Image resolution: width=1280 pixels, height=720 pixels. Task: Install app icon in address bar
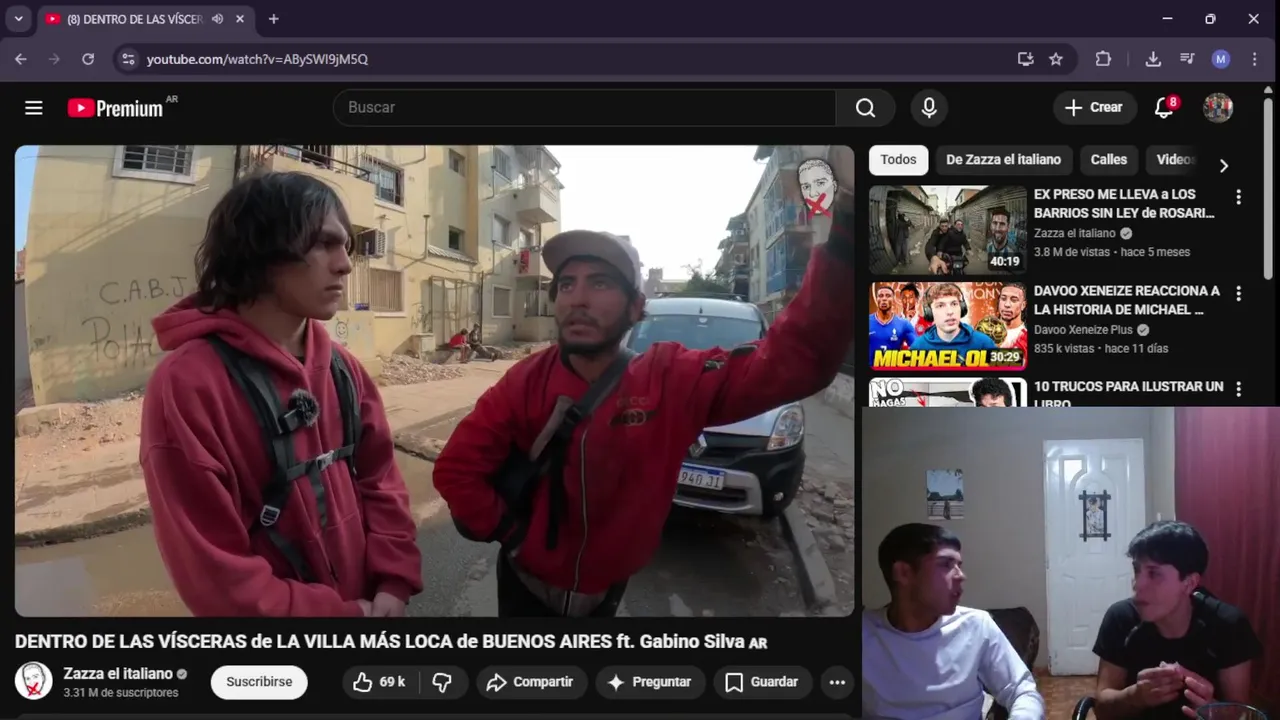(1025, 59)
